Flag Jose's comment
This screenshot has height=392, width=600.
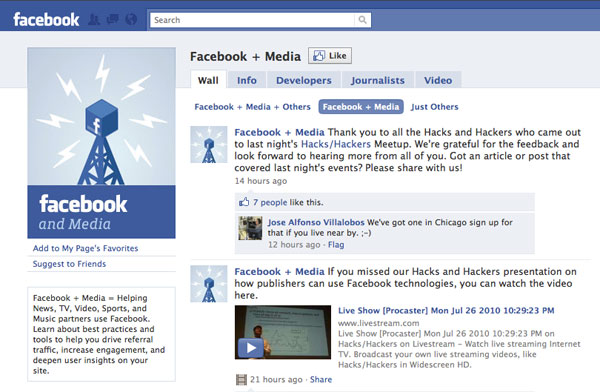336,245
